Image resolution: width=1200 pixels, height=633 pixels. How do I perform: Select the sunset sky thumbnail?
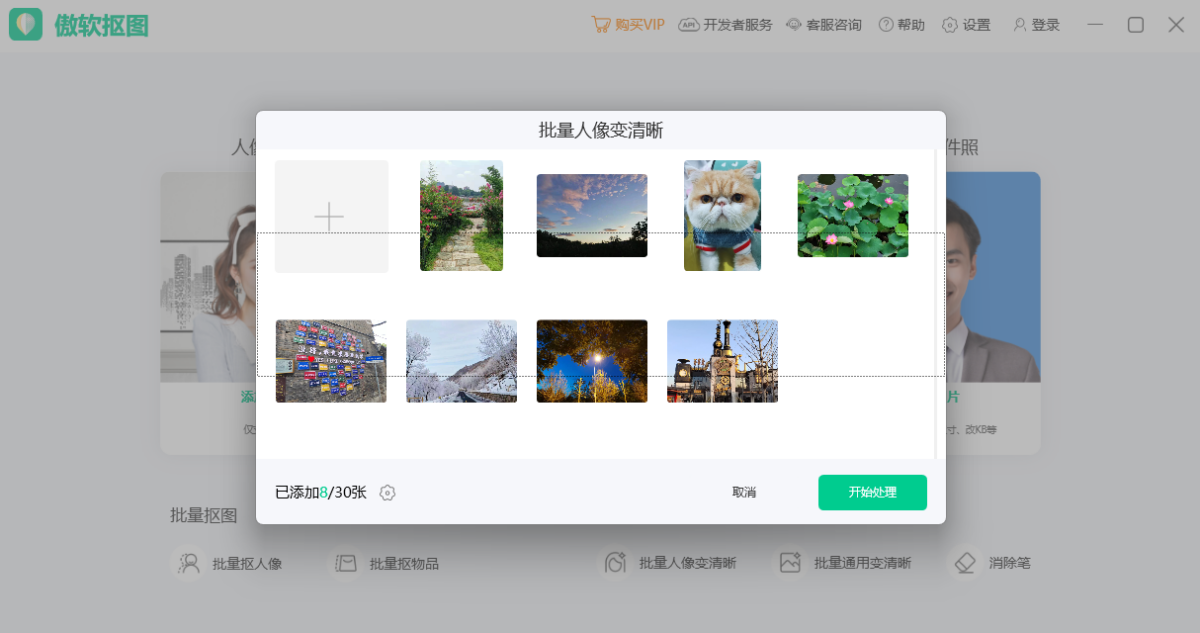coord(592,215)
